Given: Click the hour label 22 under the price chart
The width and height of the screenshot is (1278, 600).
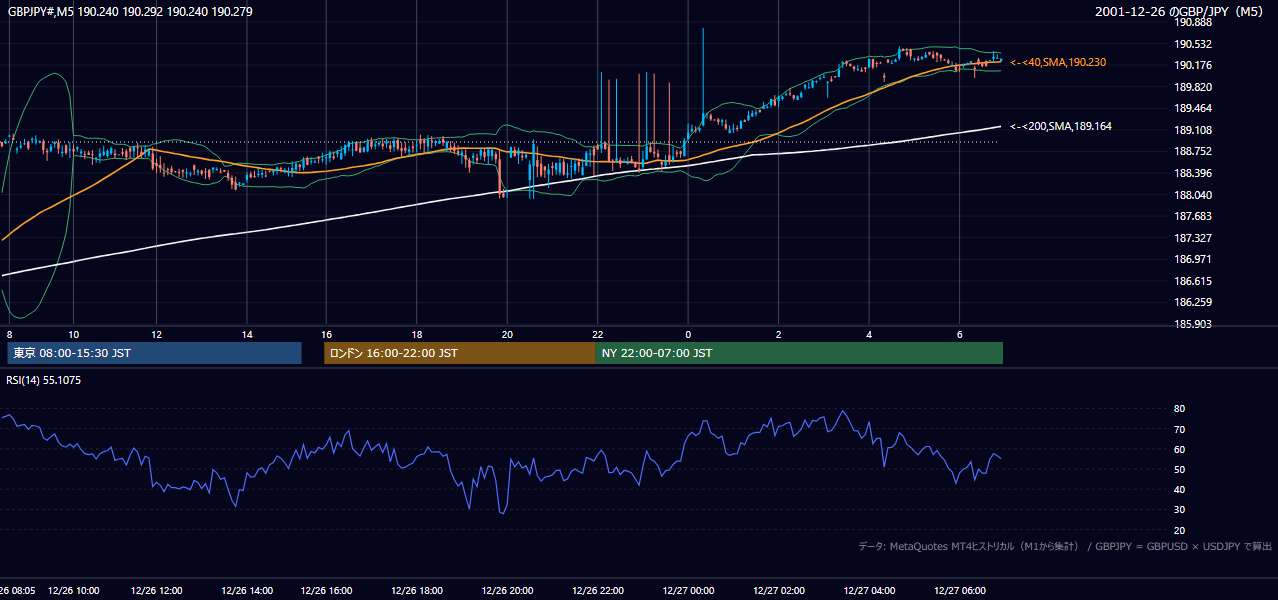Looking at the screenshot, I should [x=598, y=334].
